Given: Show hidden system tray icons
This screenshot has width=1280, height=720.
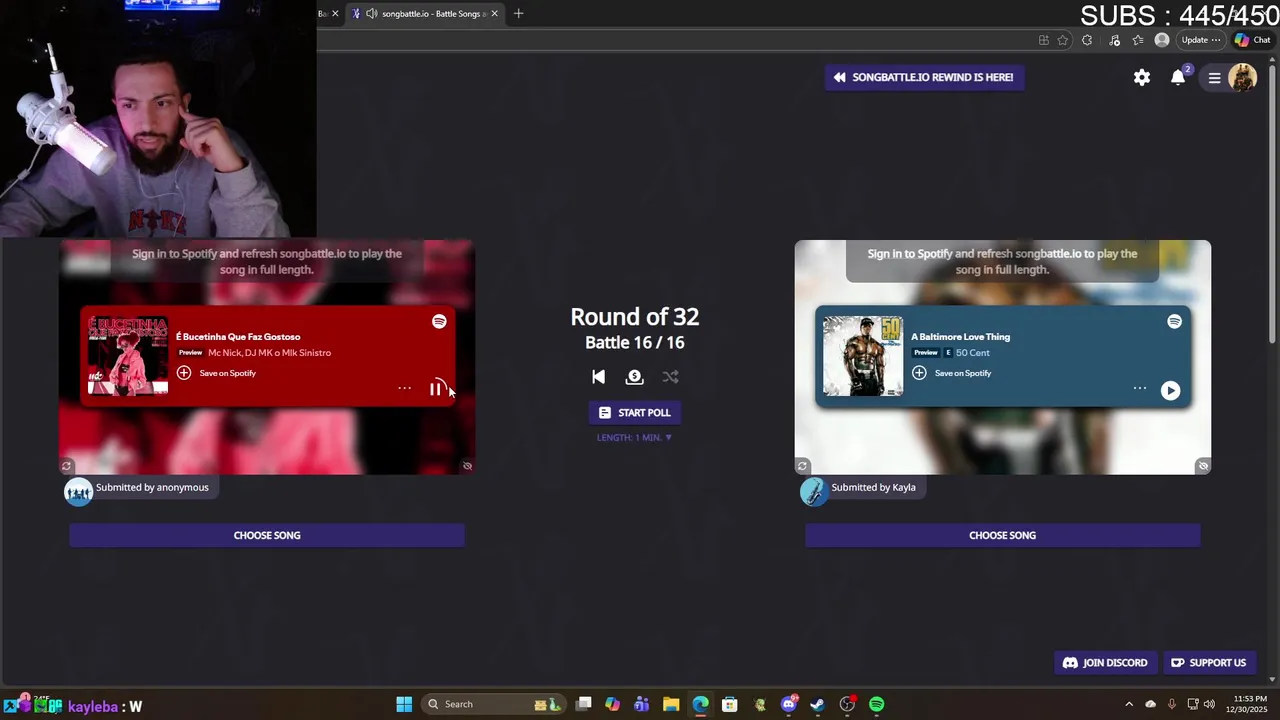Looking at the screenshot, I should tap(1129, 704).
